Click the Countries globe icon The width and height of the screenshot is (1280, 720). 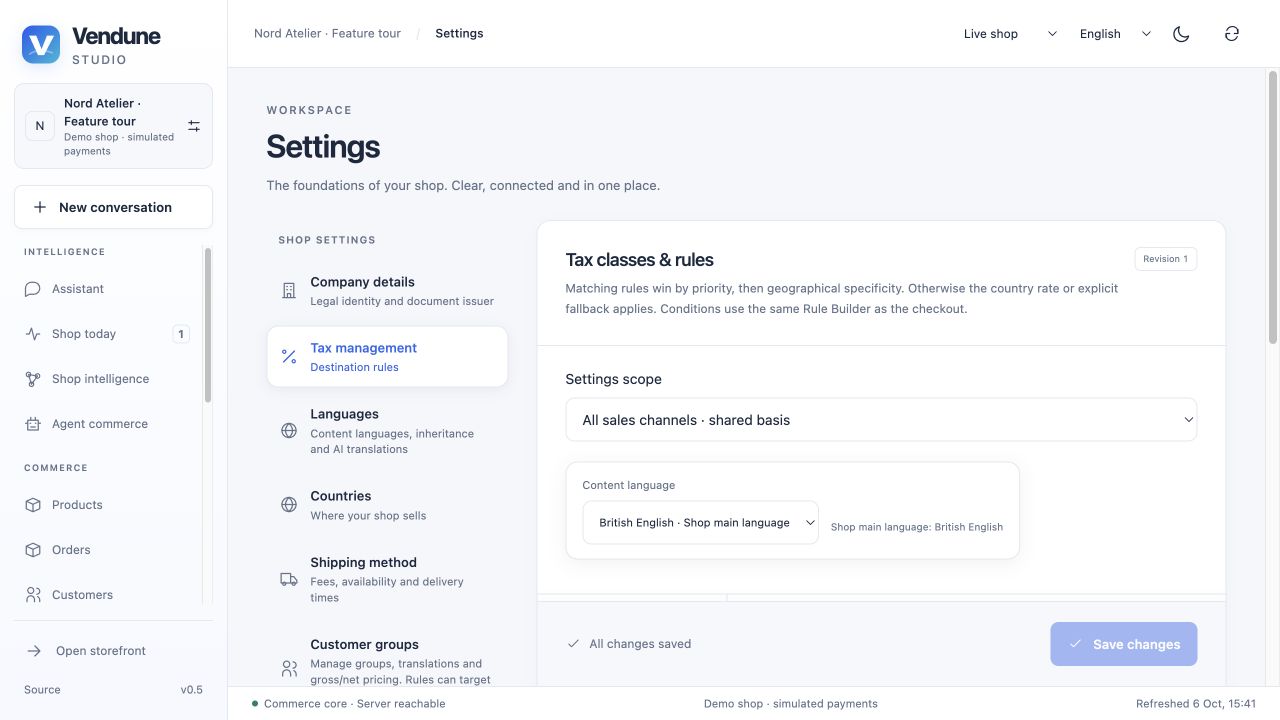(x=289, y=505)
